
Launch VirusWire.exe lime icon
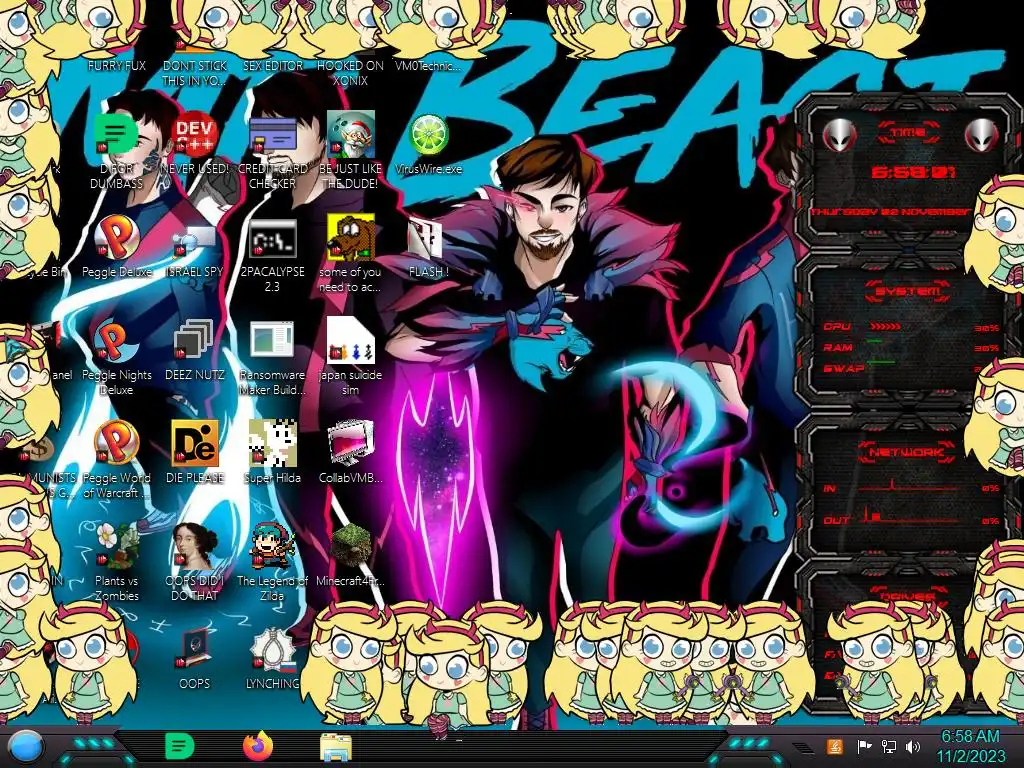pos(428,135)
